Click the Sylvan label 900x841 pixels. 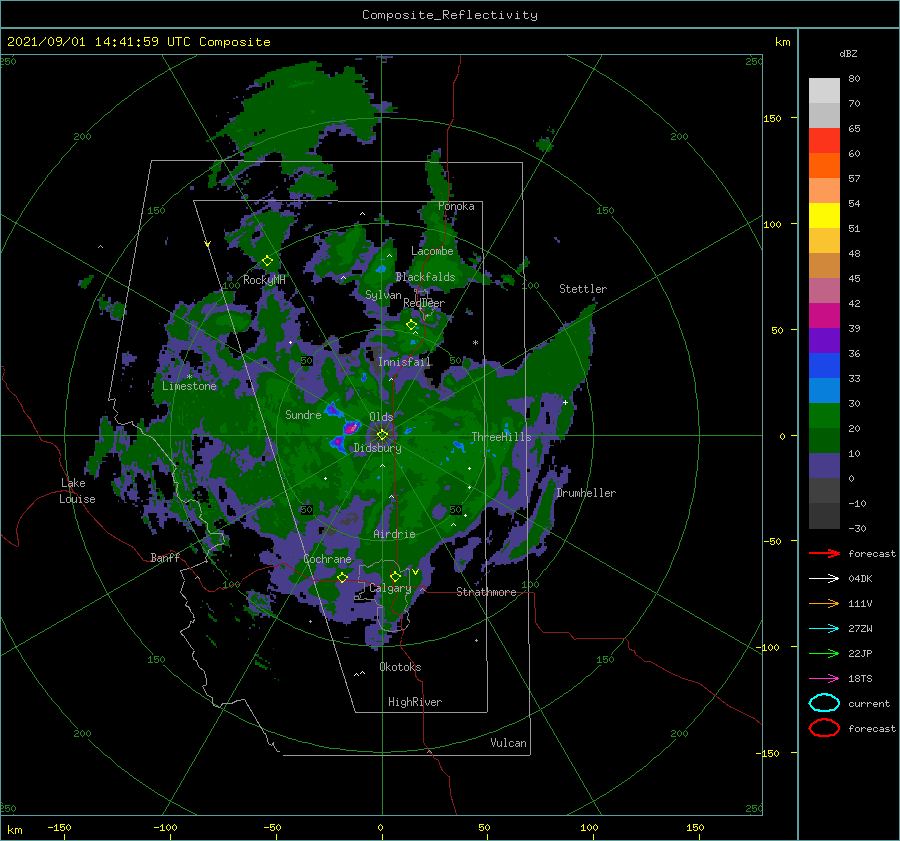[x=383, y=295]
